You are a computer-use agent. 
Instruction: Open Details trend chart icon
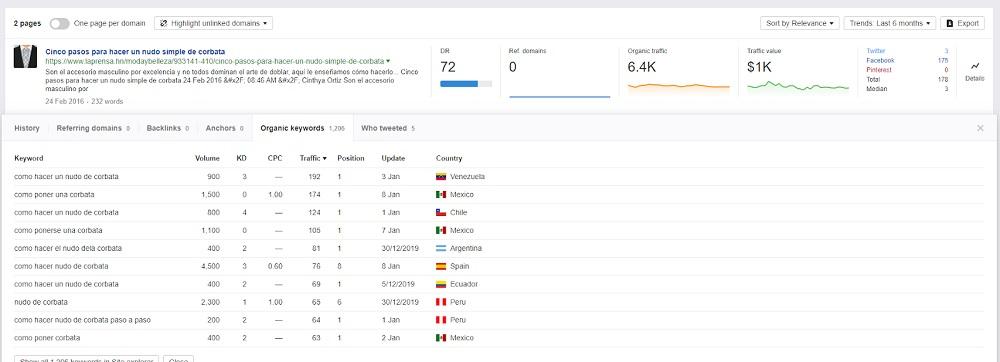pyautogui.click(x=974, y=70)
